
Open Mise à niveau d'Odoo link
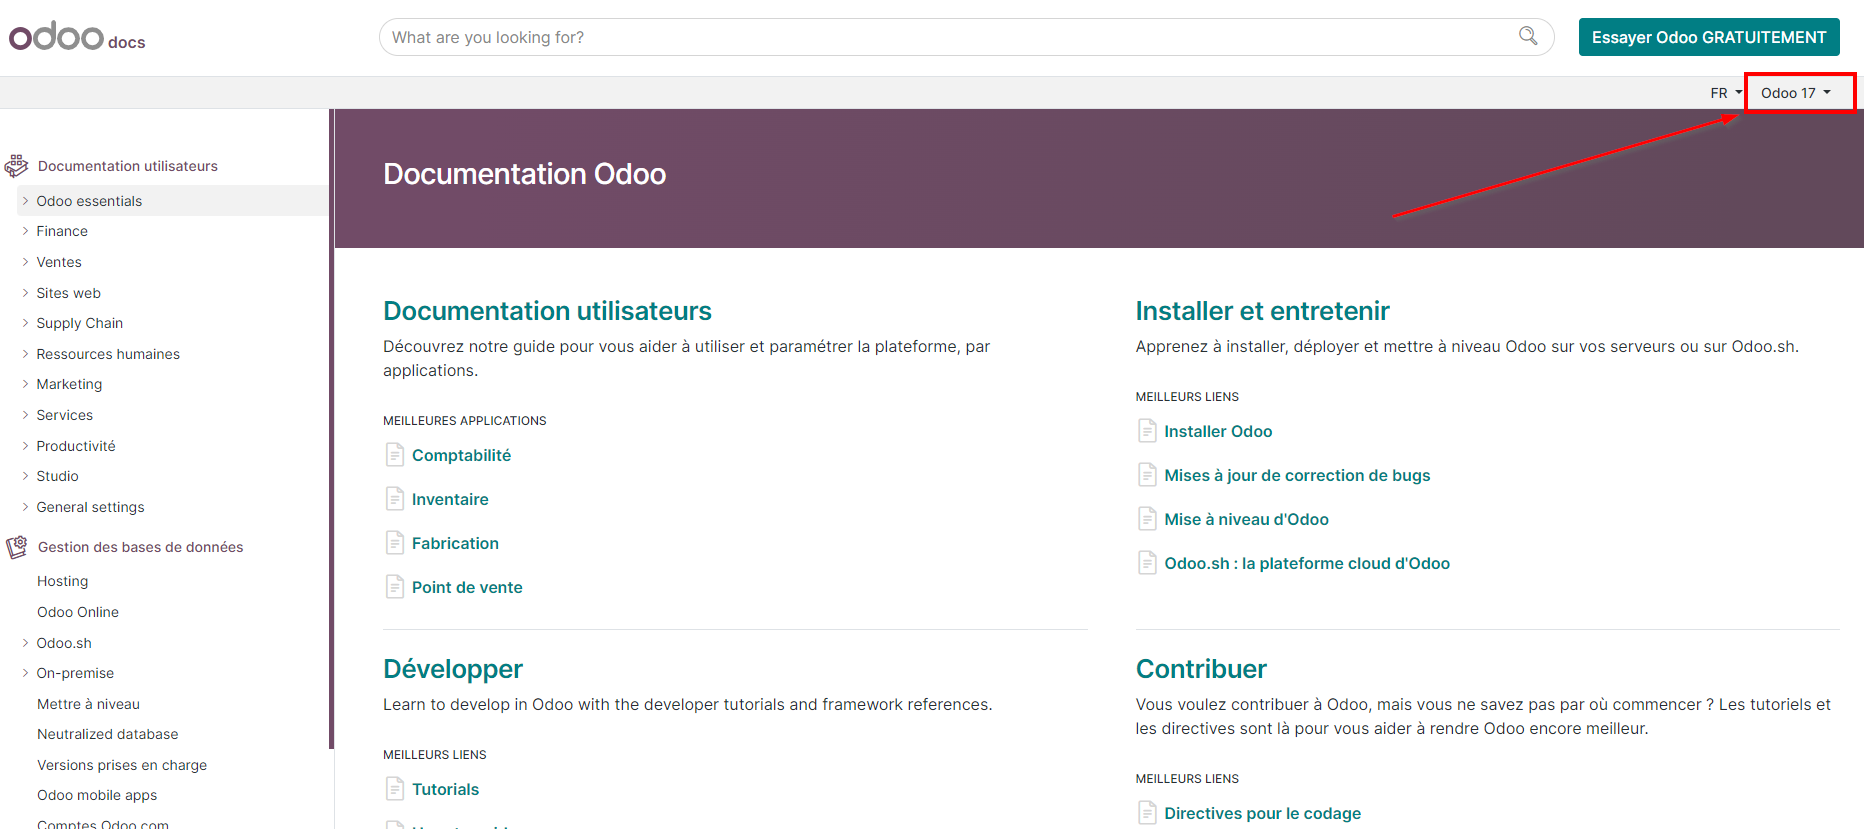(1246, 519)
